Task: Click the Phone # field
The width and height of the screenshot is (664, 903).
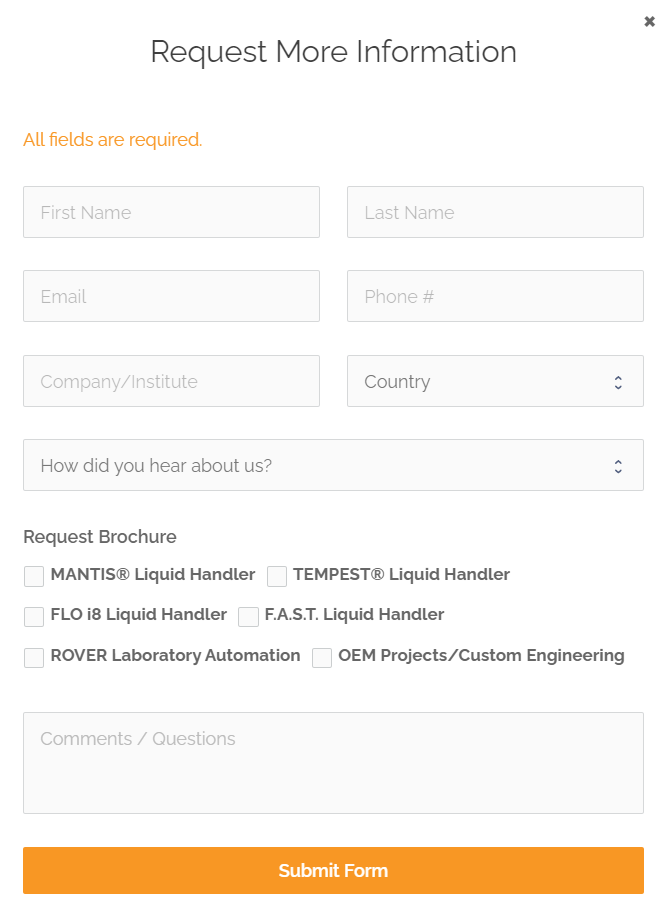Action: click(x=495, y=296)
